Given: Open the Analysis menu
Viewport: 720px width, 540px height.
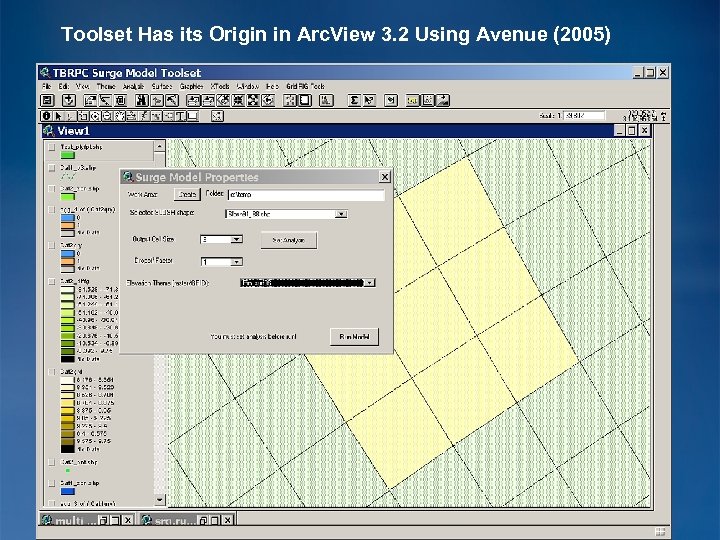Looking at the screenshot, I should click(133, 86).
